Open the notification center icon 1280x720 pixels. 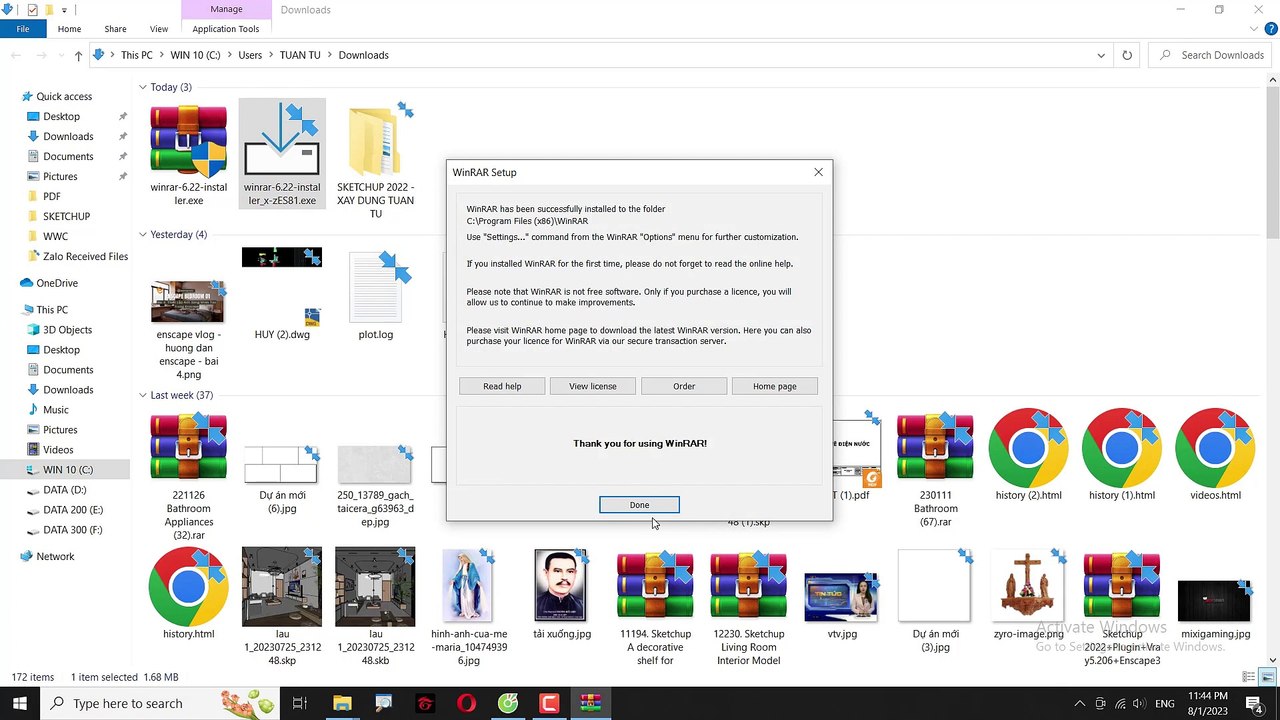tap(1257, 704)
